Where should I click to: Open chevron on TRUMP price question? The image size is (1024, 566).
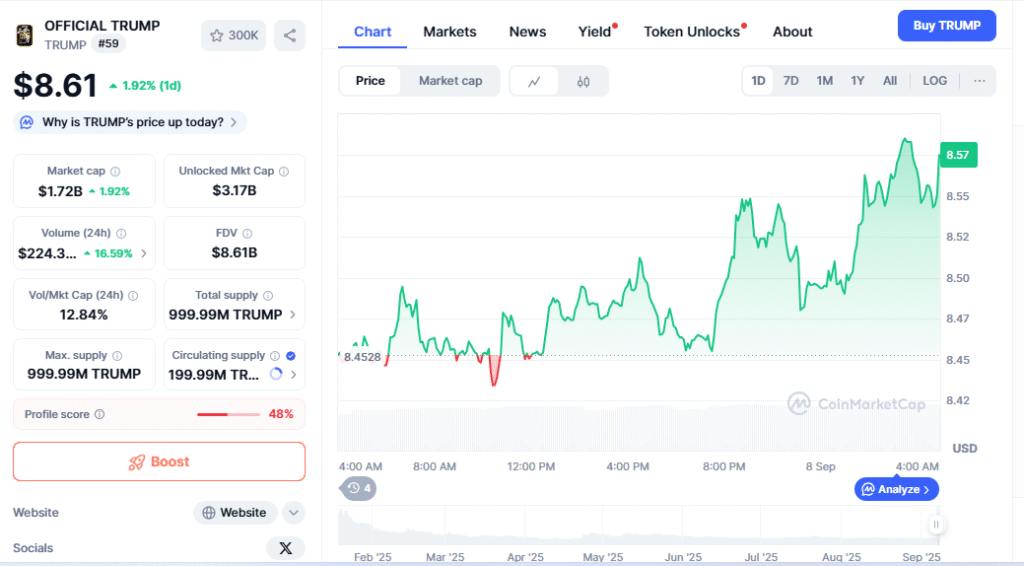(x=234, y=122)
